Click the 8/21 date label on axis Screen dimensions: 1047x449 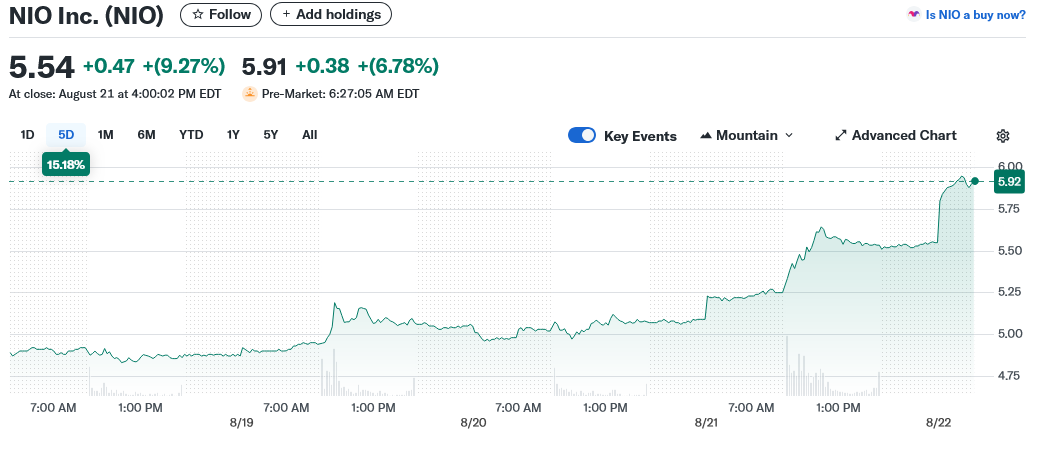706,423
